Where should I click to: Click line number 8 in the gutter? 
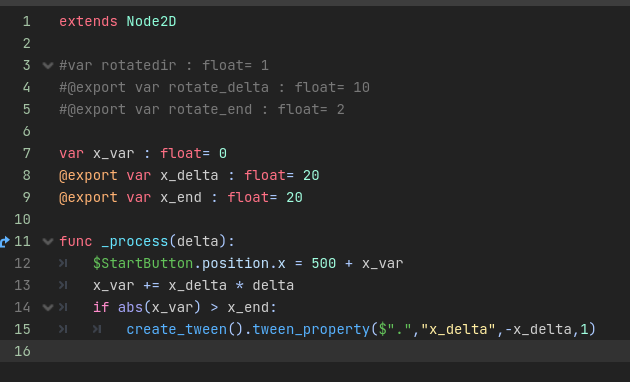[27, 176]
